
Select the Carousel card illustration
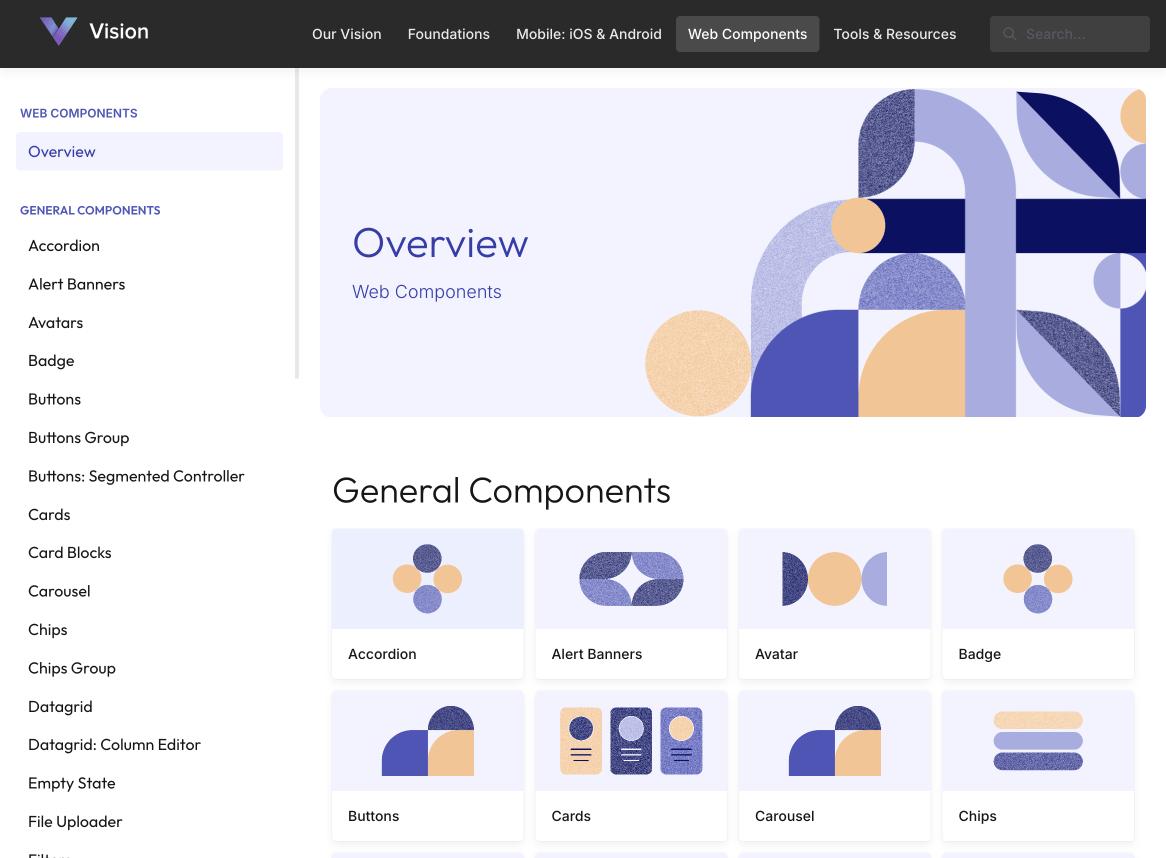click(x=834, y=741)
